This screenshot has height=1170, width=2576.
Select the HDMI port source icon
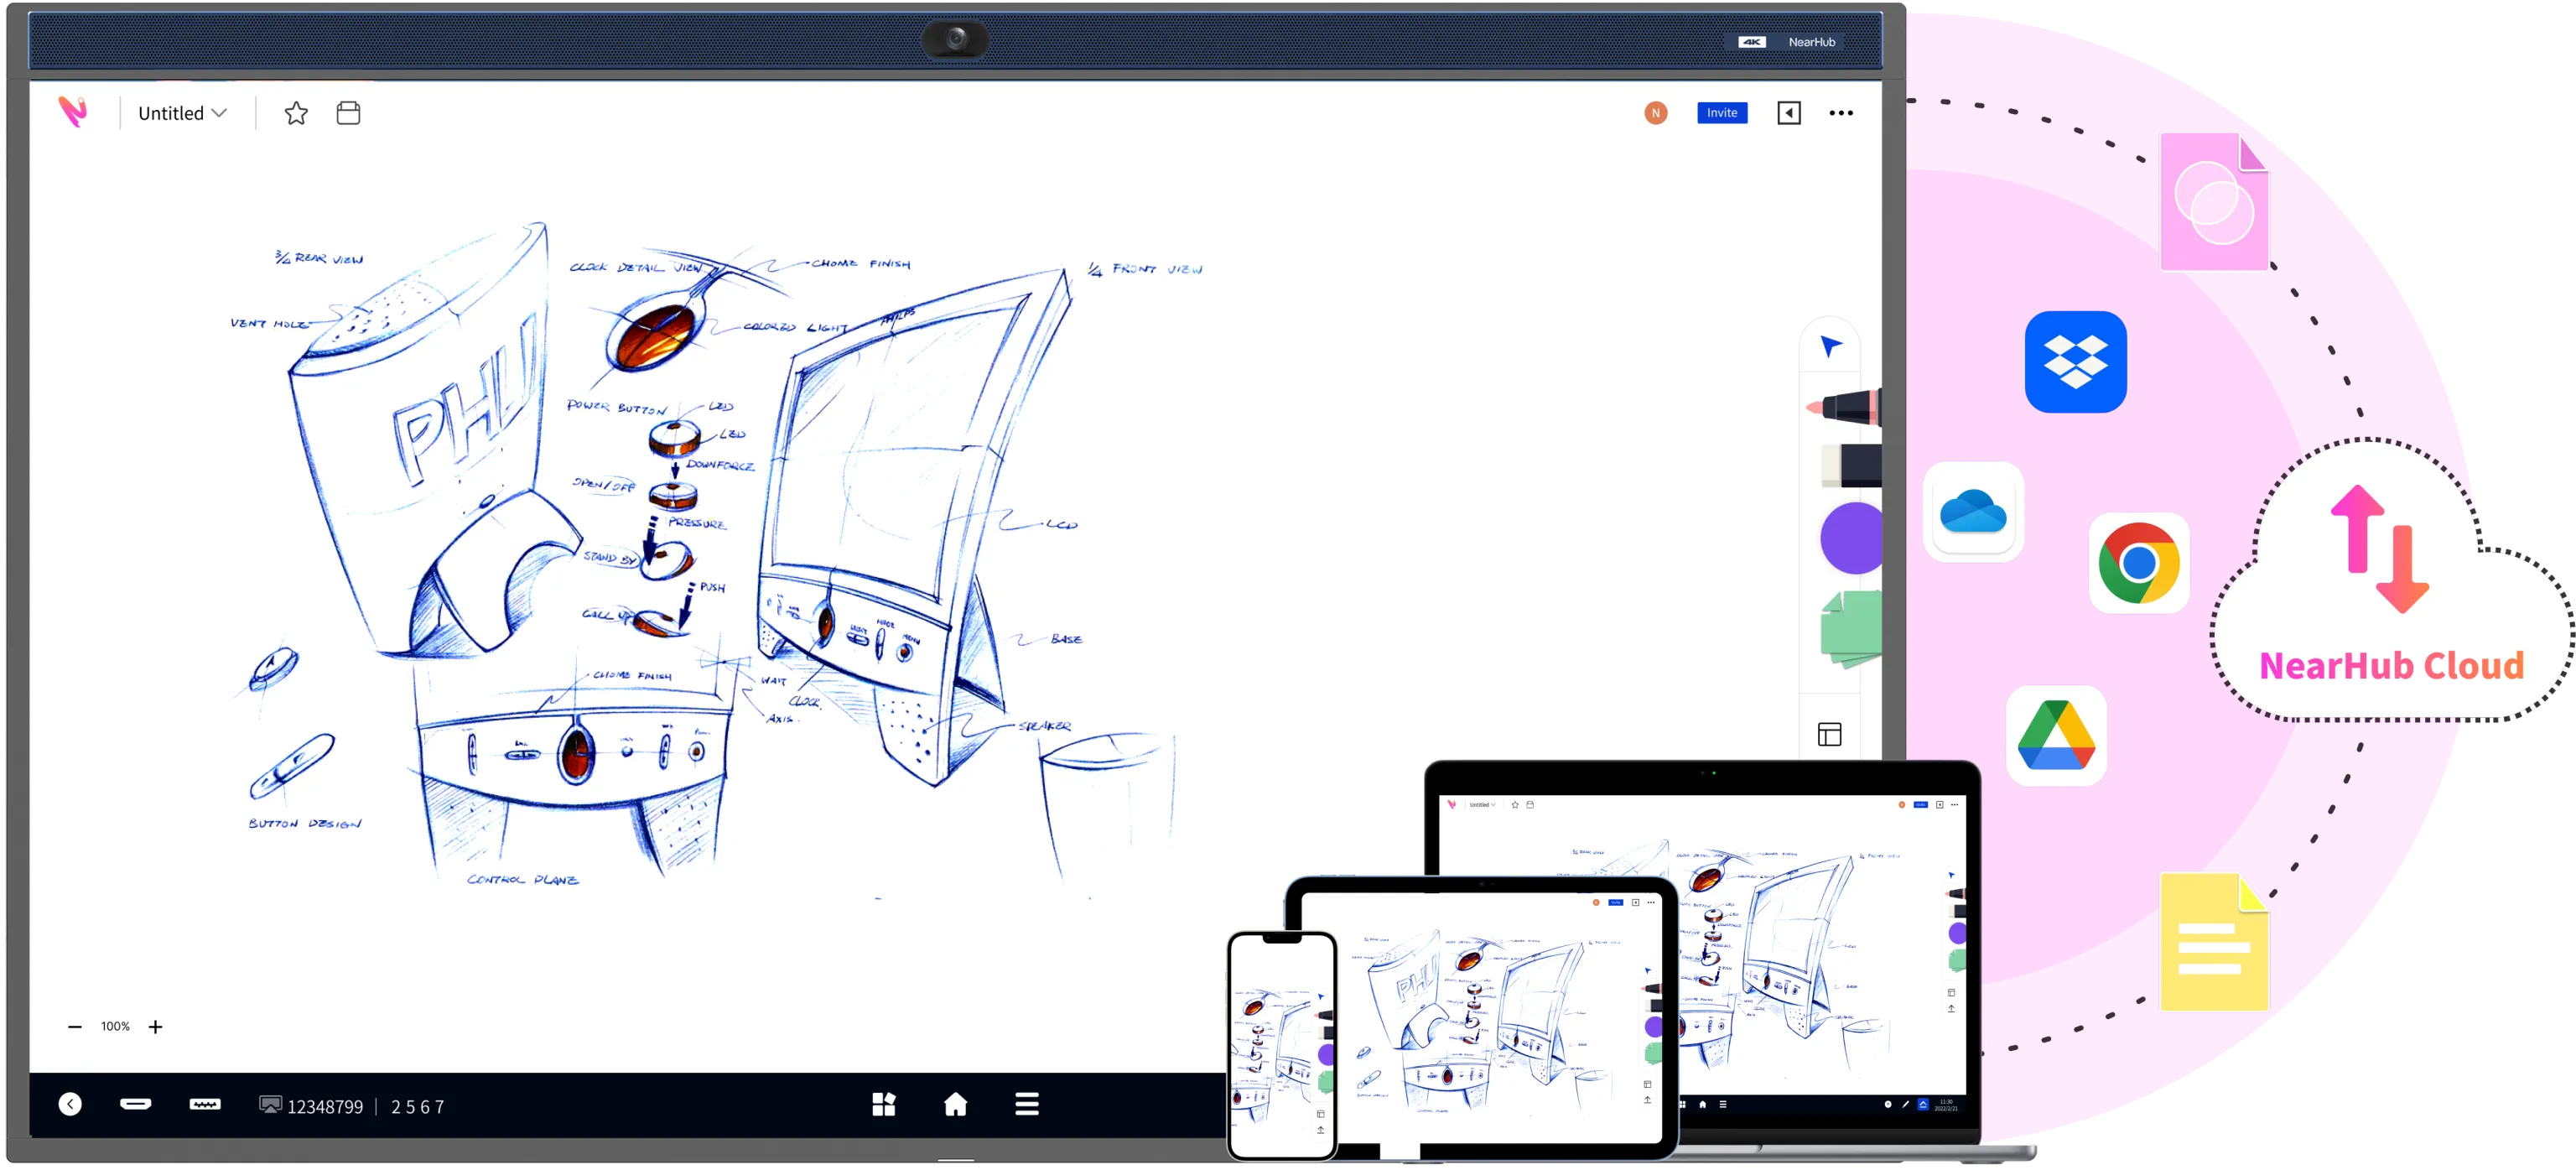tap(135, 1104)
